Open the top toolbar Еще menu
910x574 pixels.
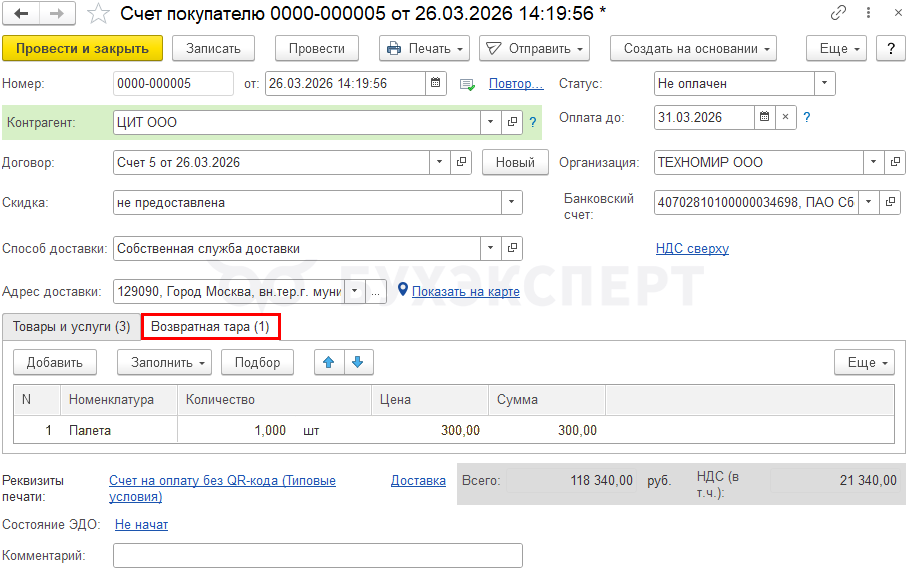tap(836, 49)
